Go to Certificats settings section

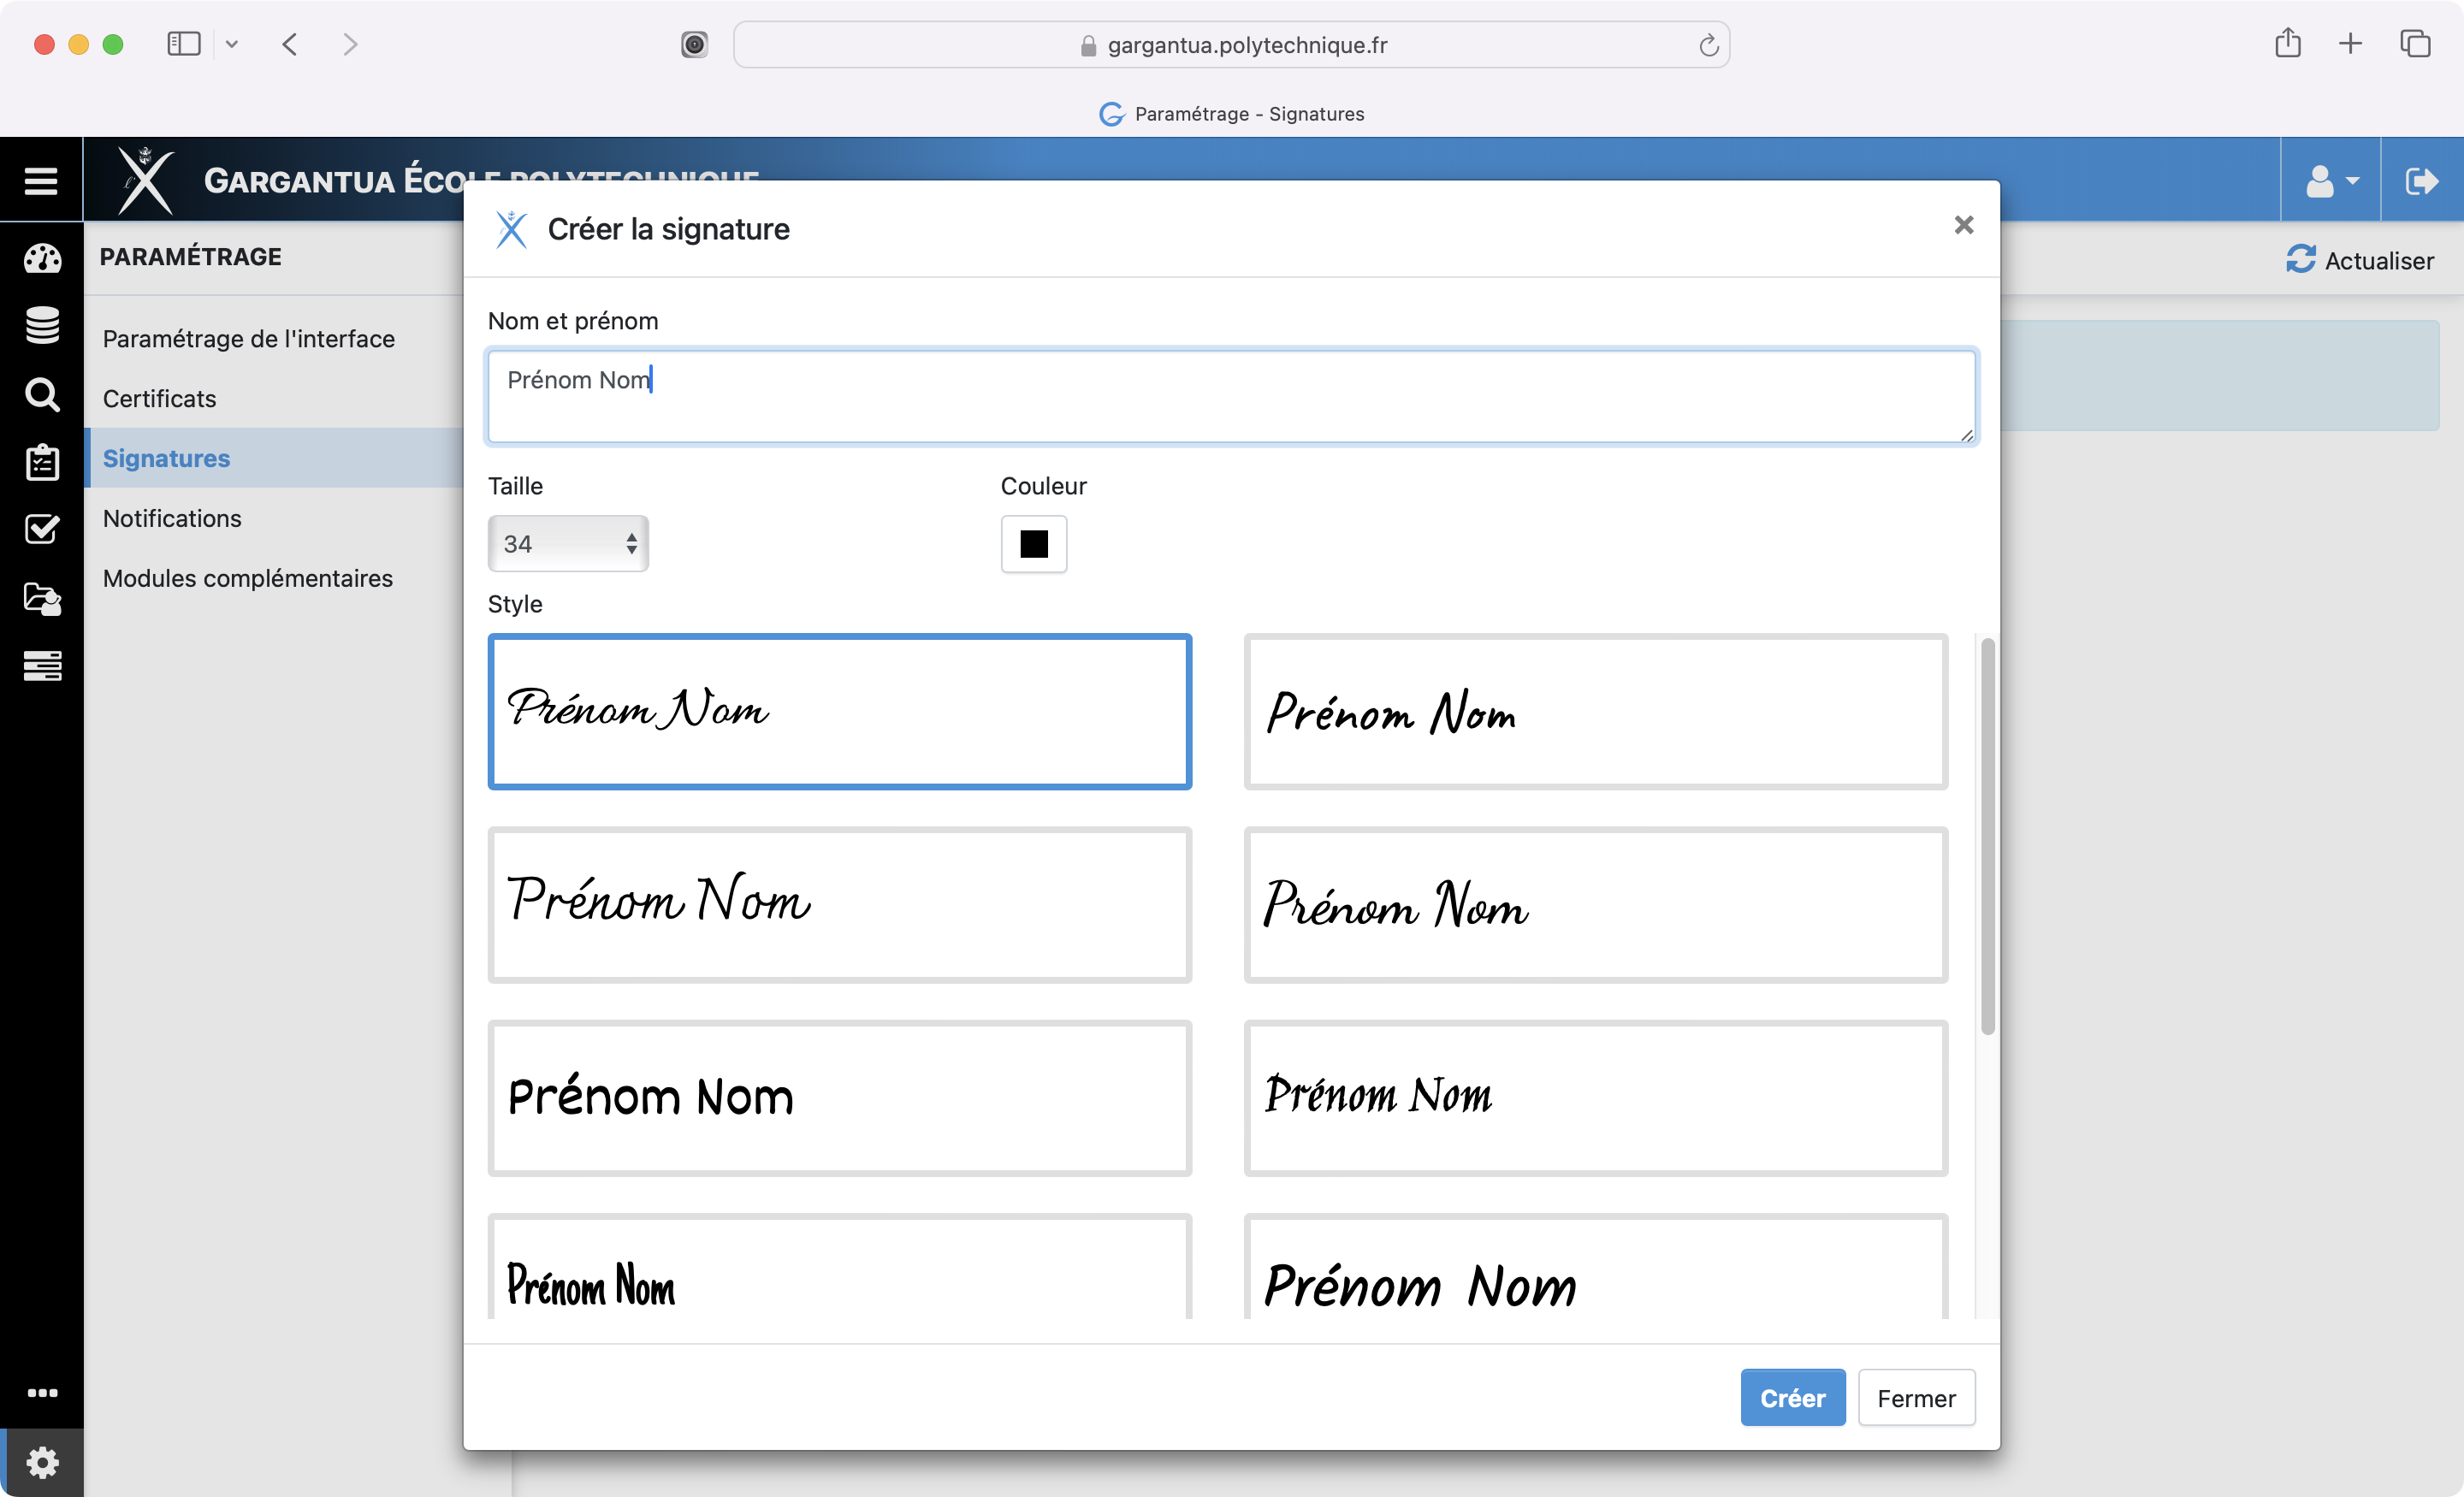tap(159, 399)
